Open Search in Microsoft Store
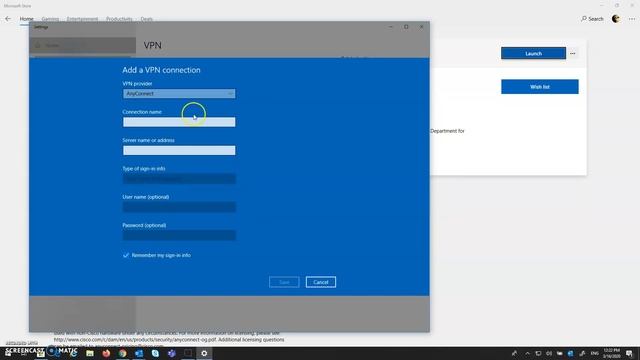 pyautogui.click(x=592, y=19)
